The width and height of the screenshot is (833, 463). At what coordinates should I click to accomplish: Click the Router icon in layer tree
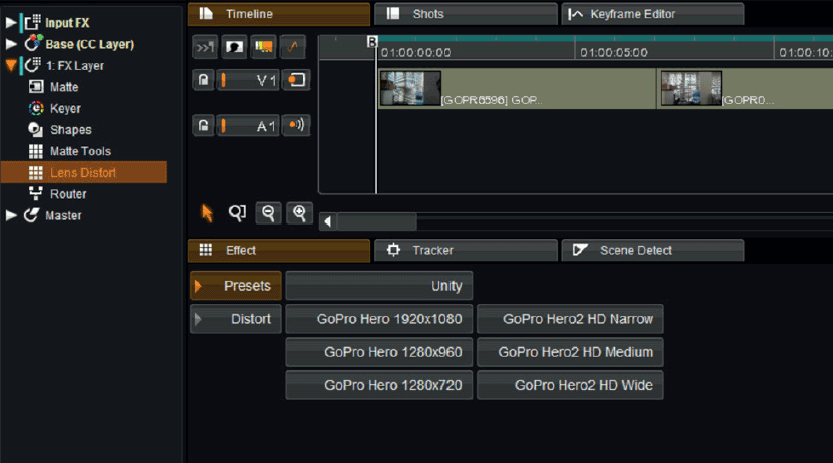pyautogui.click(x=36, y=194)
